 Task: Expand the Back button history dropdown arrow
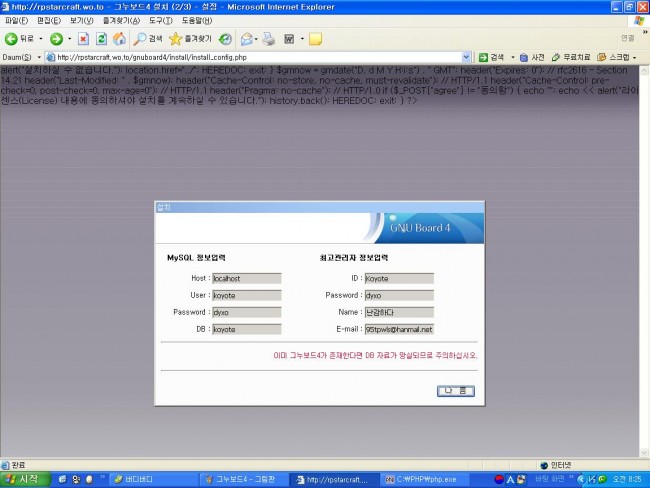pyautogui.click(x=40, y=39)
